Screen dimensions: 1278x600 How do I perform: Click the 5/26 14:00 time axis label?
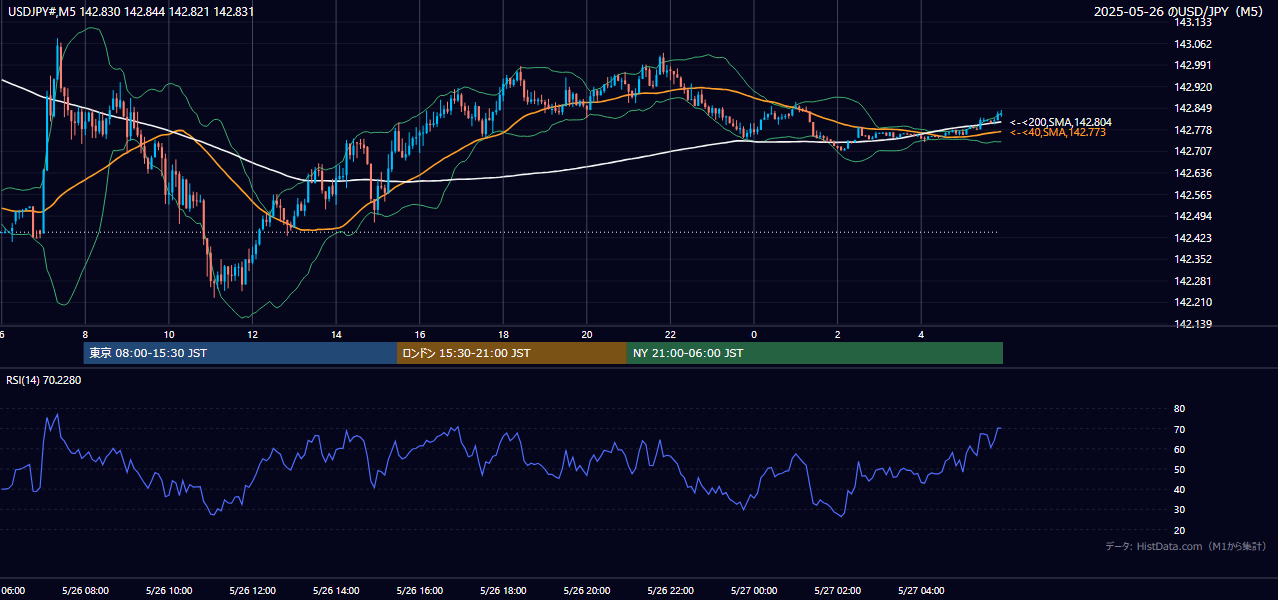point(336,591)
